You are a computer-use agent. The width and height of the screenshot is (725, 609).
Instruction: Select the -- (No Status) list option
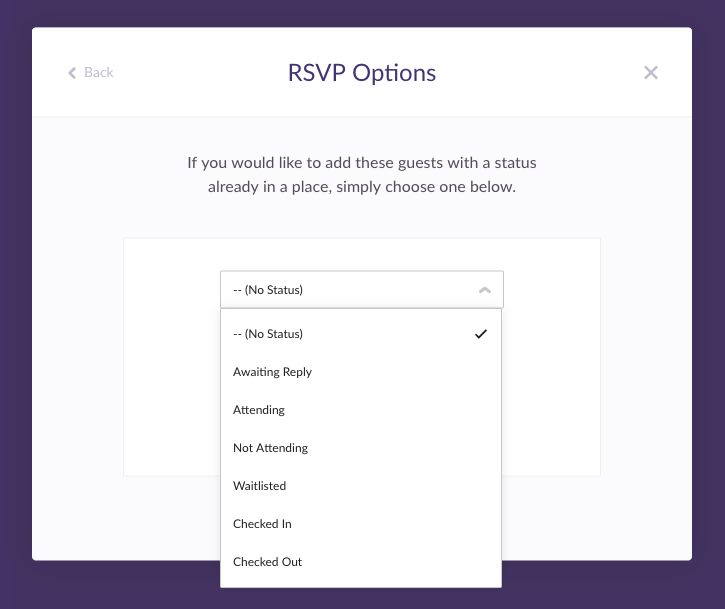[361, 334]
